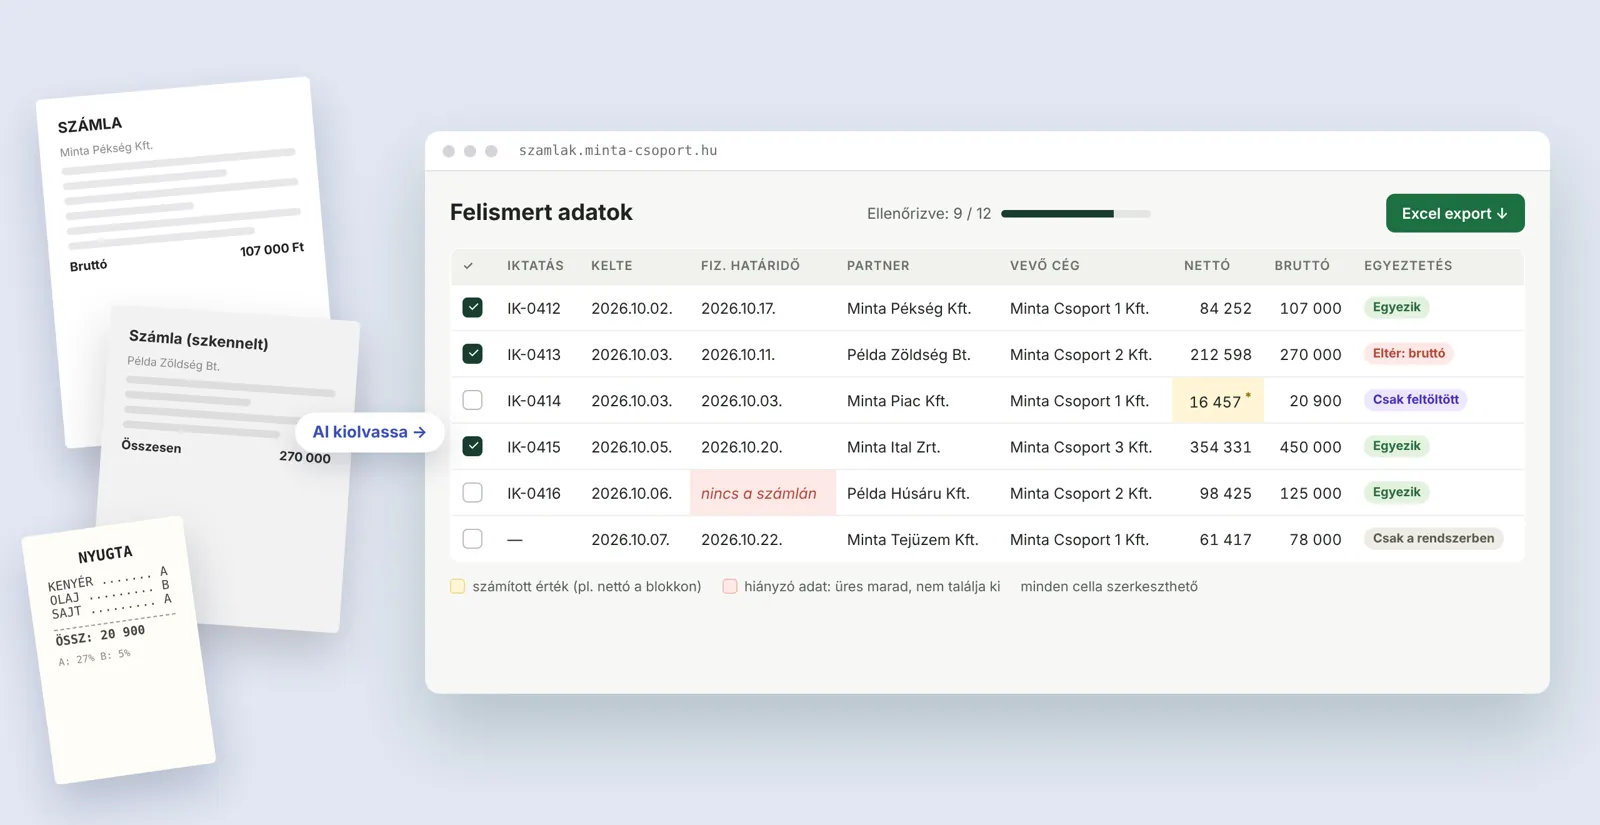The height and width of the screenshot is (825, 1600).
Task: Tick the checkbox for IK-0416 row
Action: (473, 493)
